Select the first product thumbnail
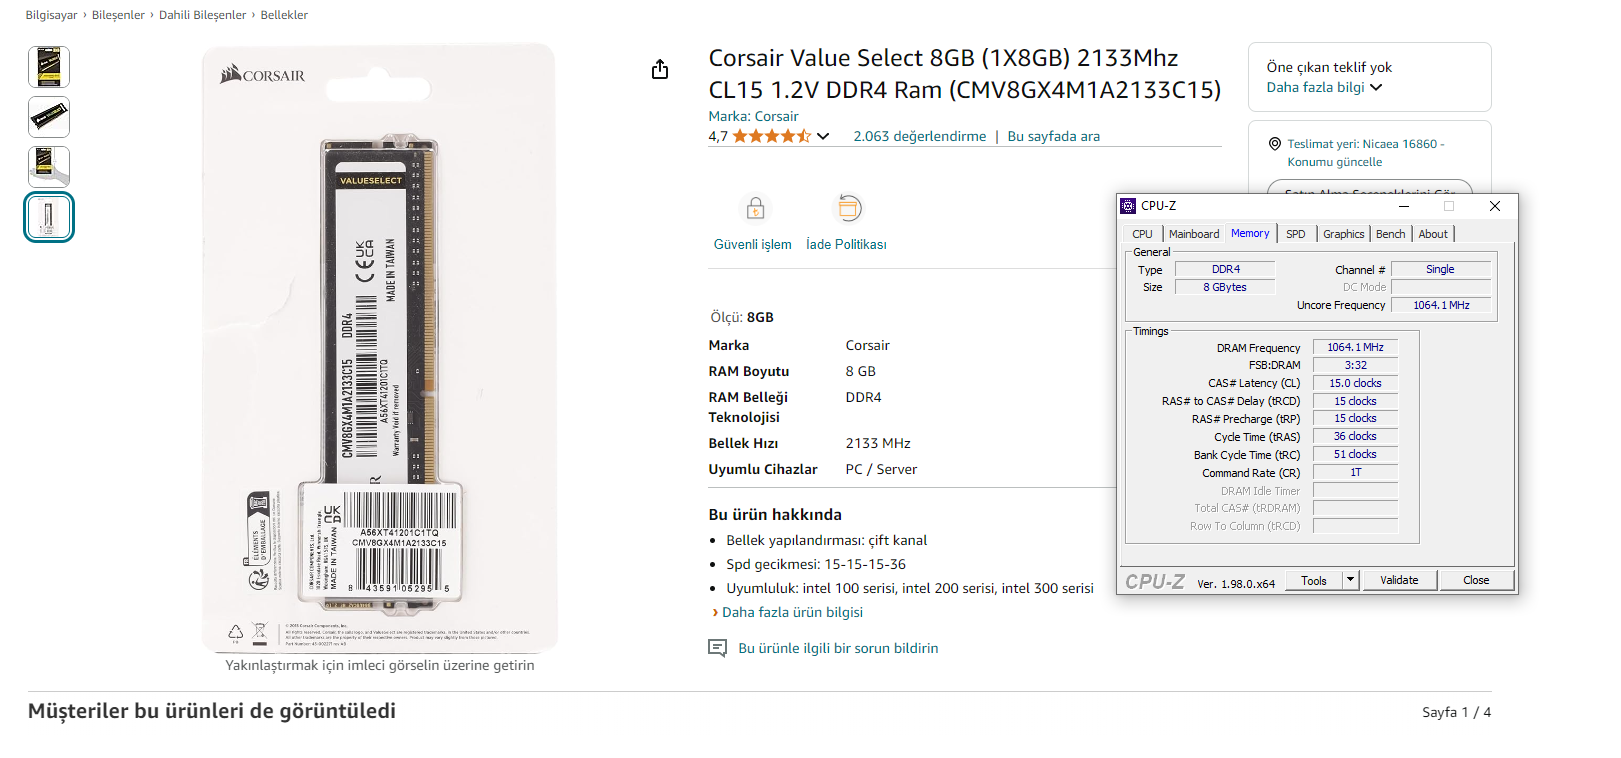This screenshot has height=758, width=1621. pyautogui.click(x=49, y=67)
